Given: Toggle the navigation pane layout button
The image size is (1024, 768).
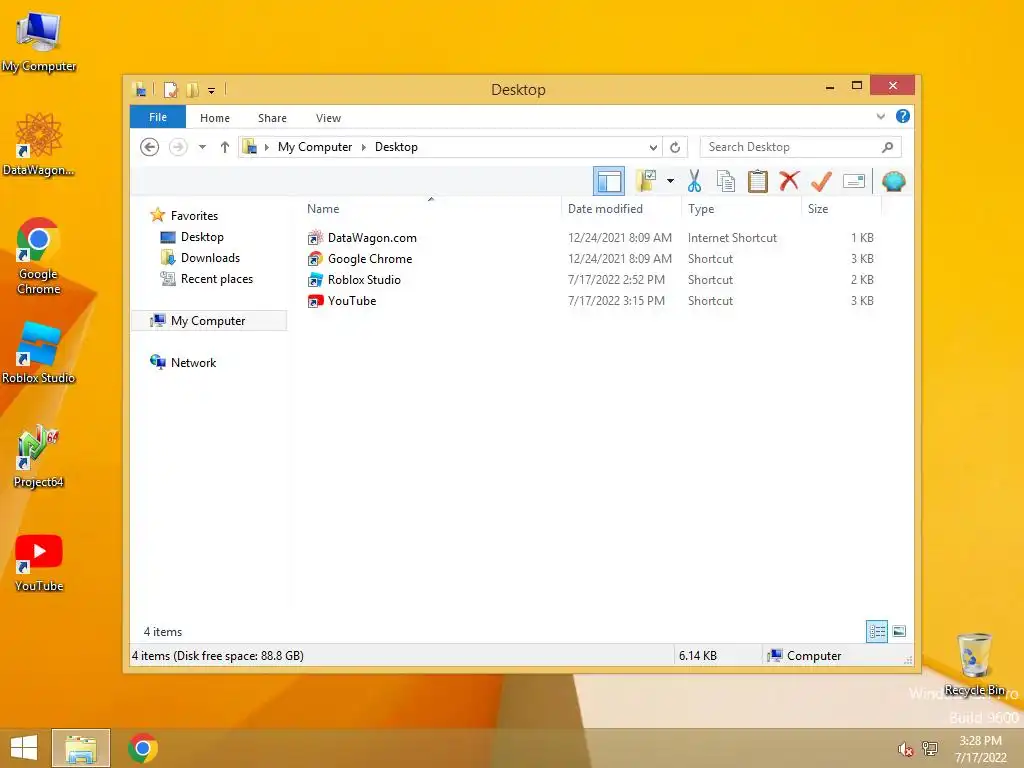Looking at the screenshot, I should pos(609,181).
